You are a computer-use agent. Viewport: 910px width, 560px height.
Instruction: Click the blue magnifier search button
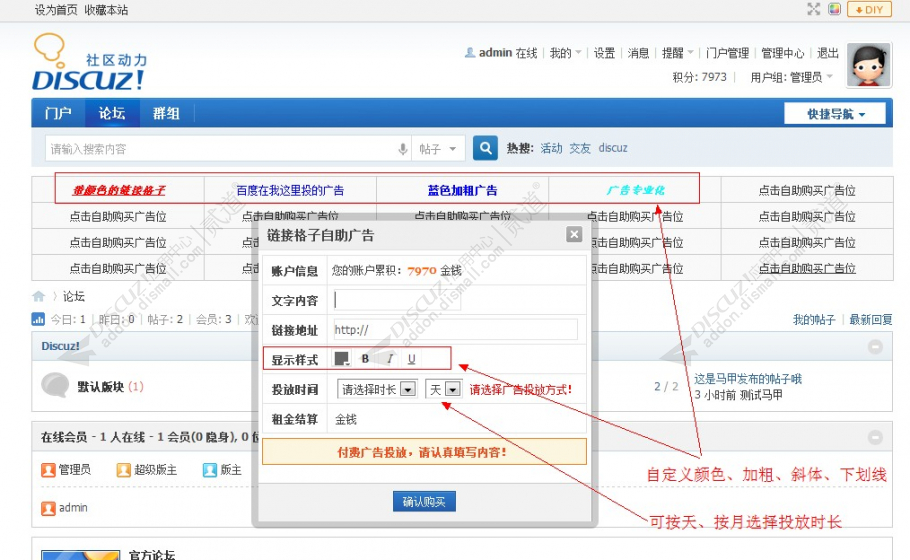pos(485,148)
